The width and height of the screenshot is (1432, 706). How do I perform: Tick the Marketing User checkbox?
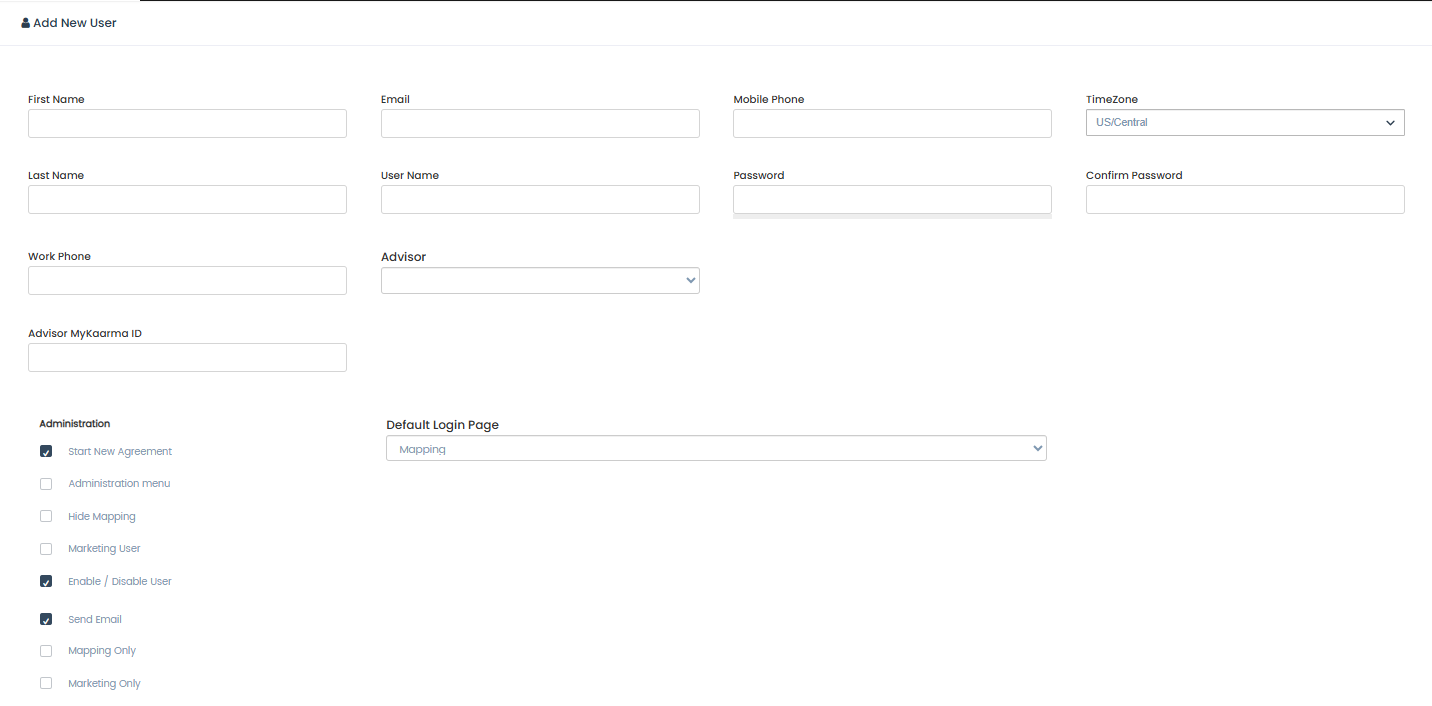coord(46,549)
